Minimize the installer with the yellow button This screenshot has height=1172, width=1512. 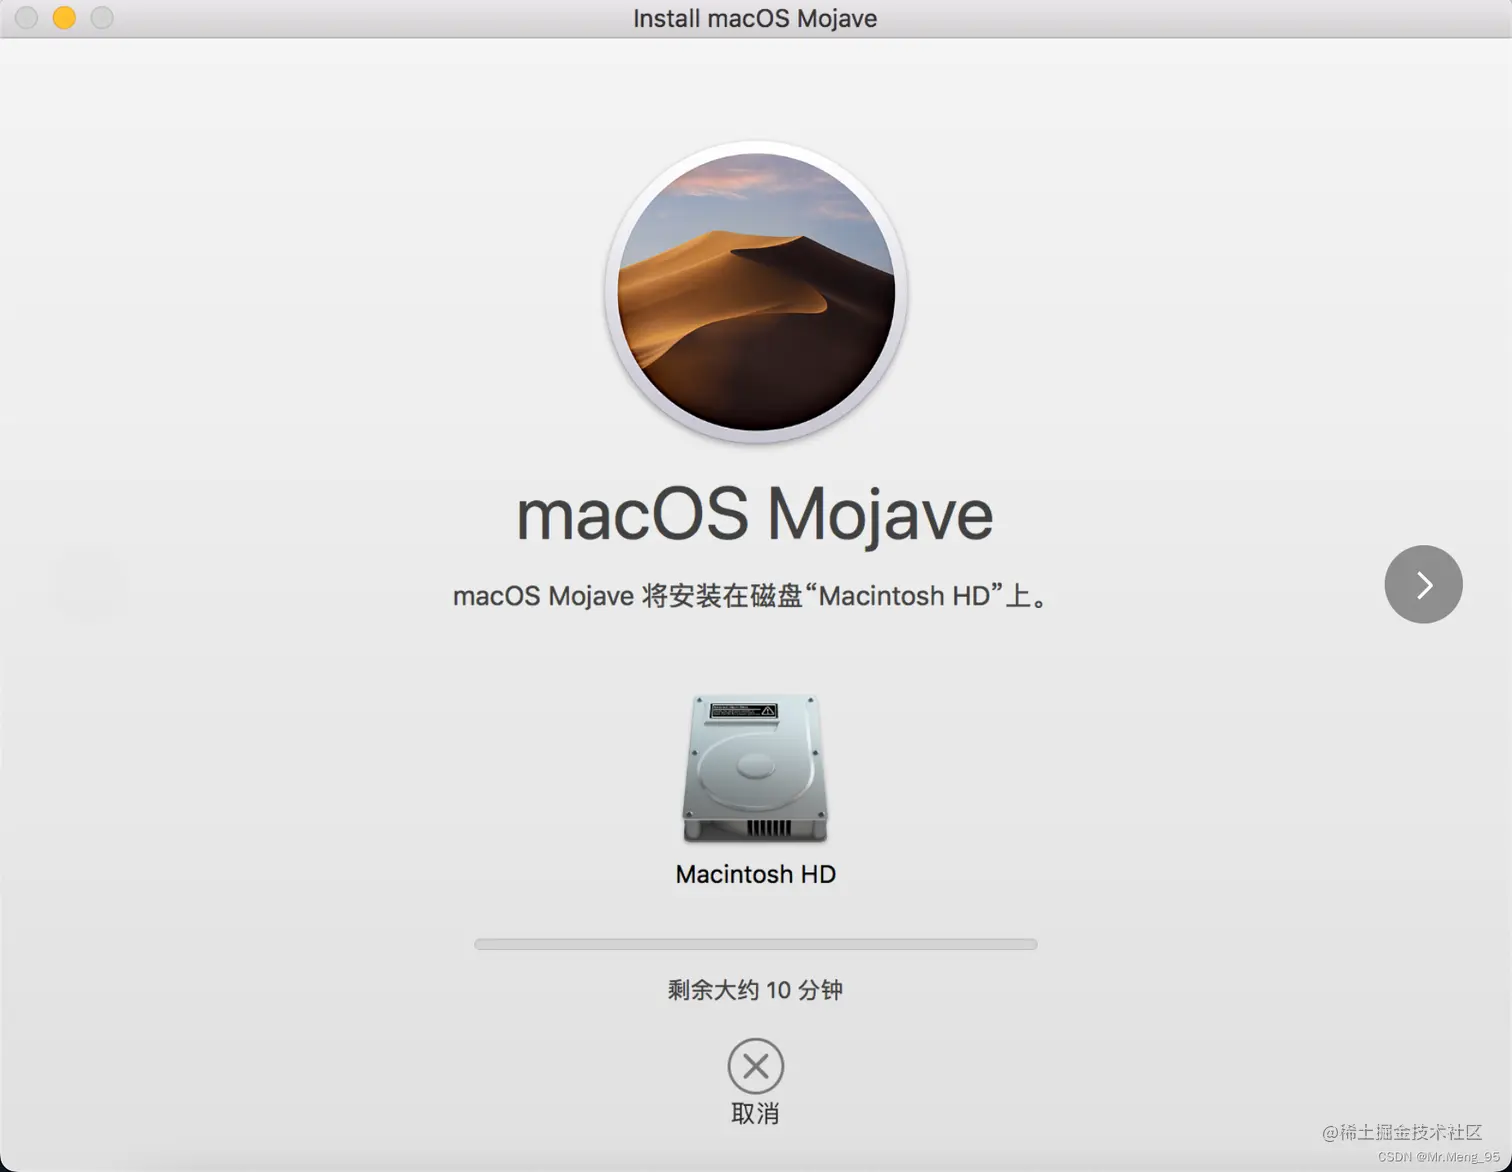(64, 18)
